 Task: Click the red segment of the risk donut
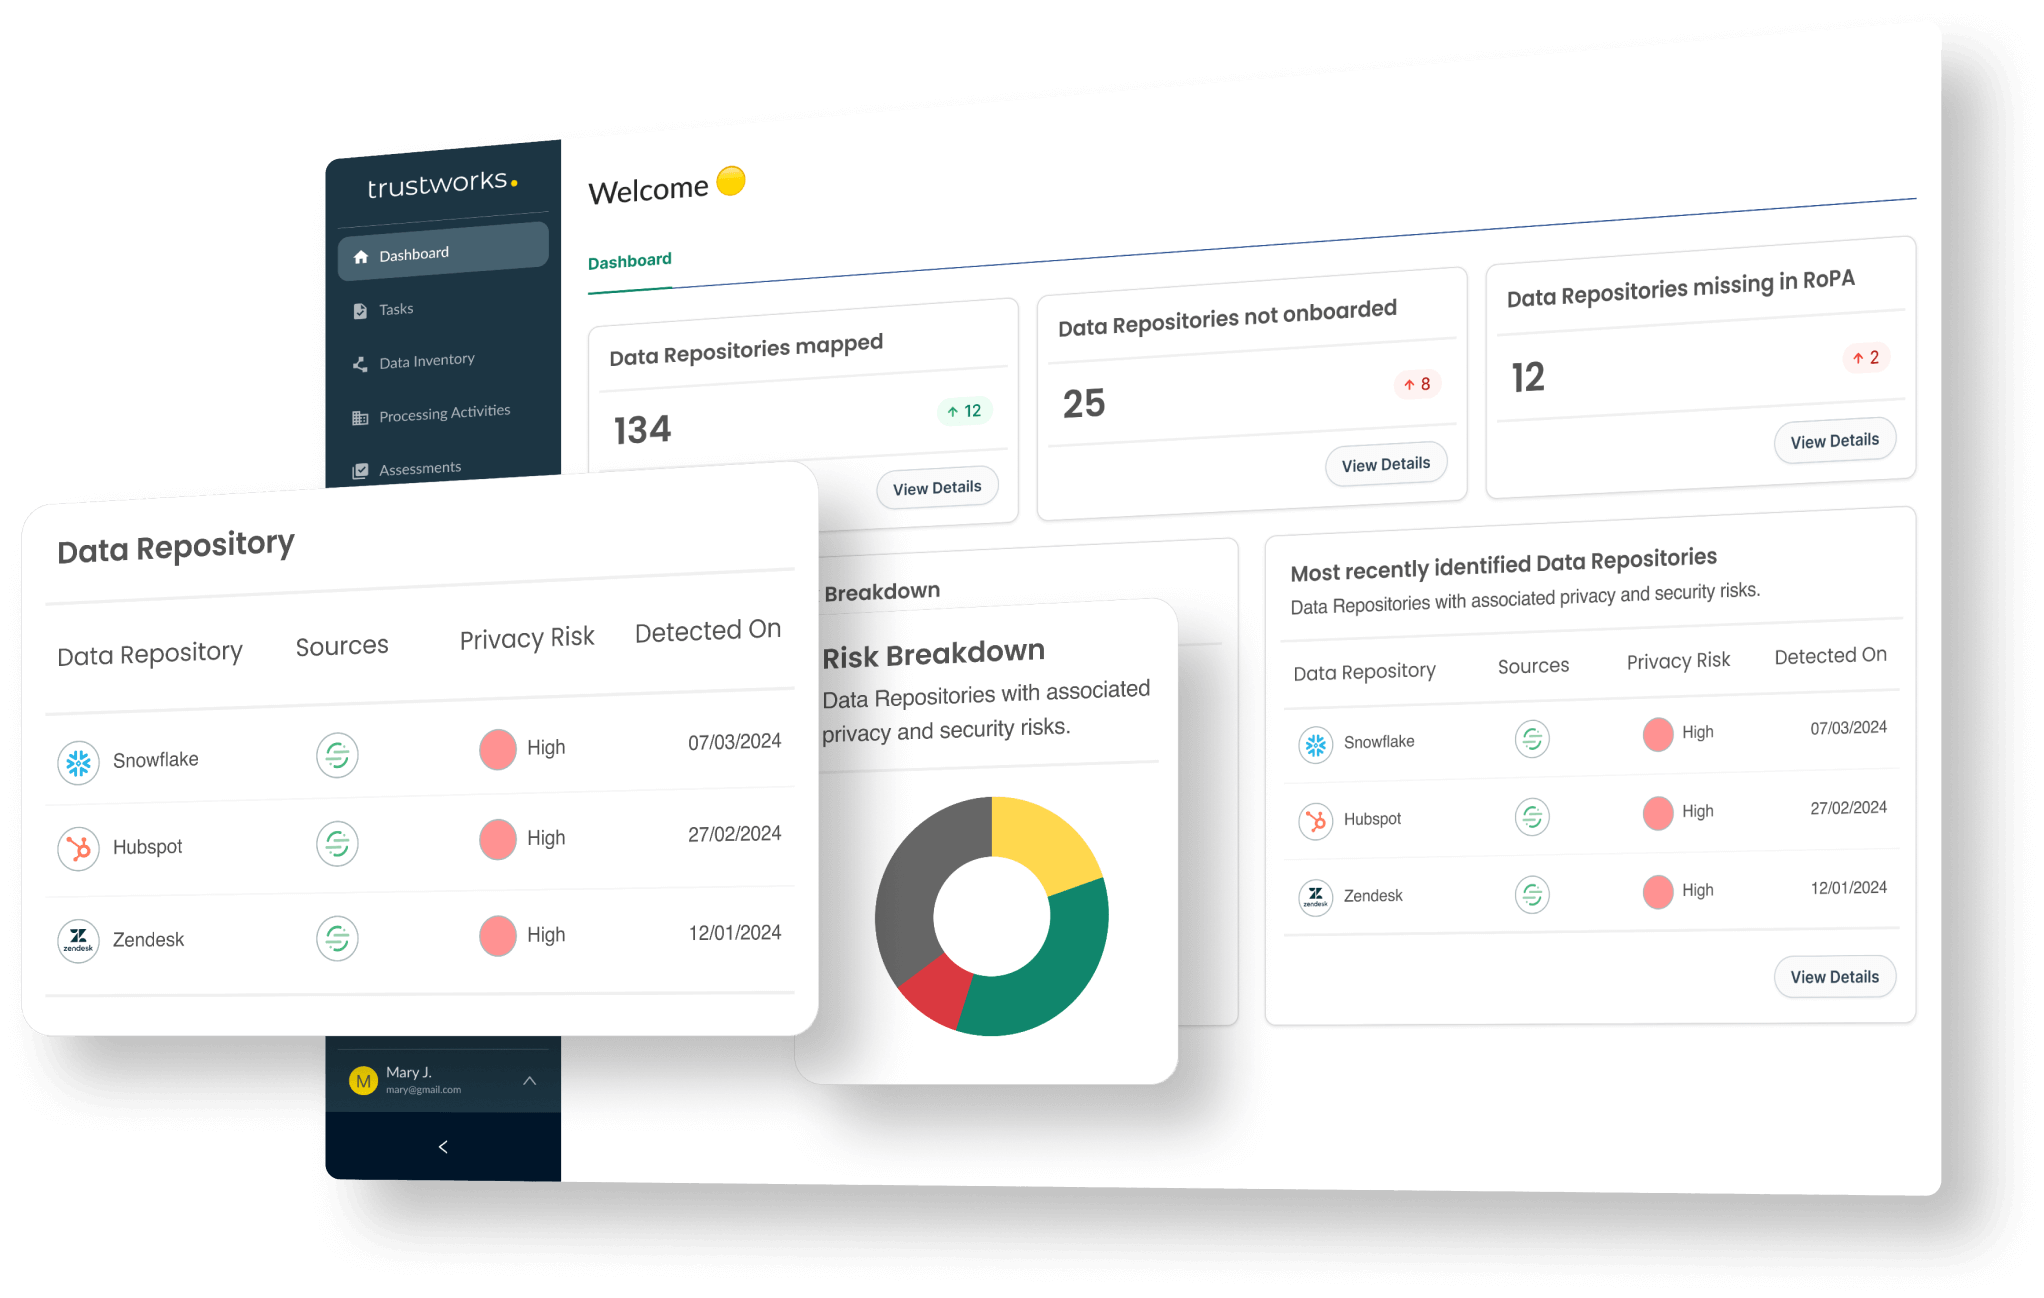click(x=938, y=993)
